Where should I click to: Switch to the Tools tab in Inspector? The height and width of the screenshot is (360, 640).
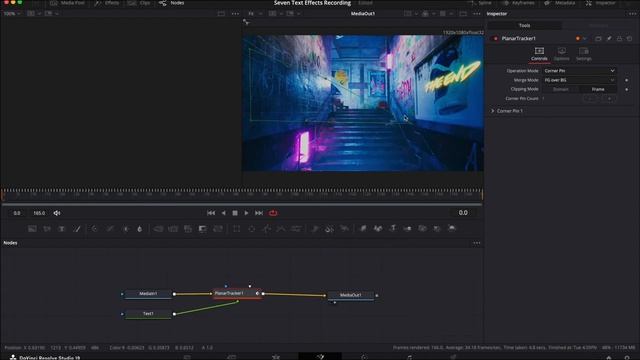coord(524,25)
